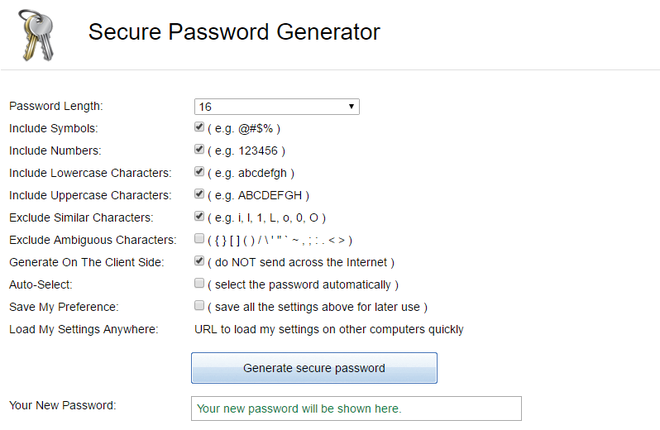Uncheck Include Symbols checkbox
The width and height of the screenshot is (660, 430).
(199, 127)
